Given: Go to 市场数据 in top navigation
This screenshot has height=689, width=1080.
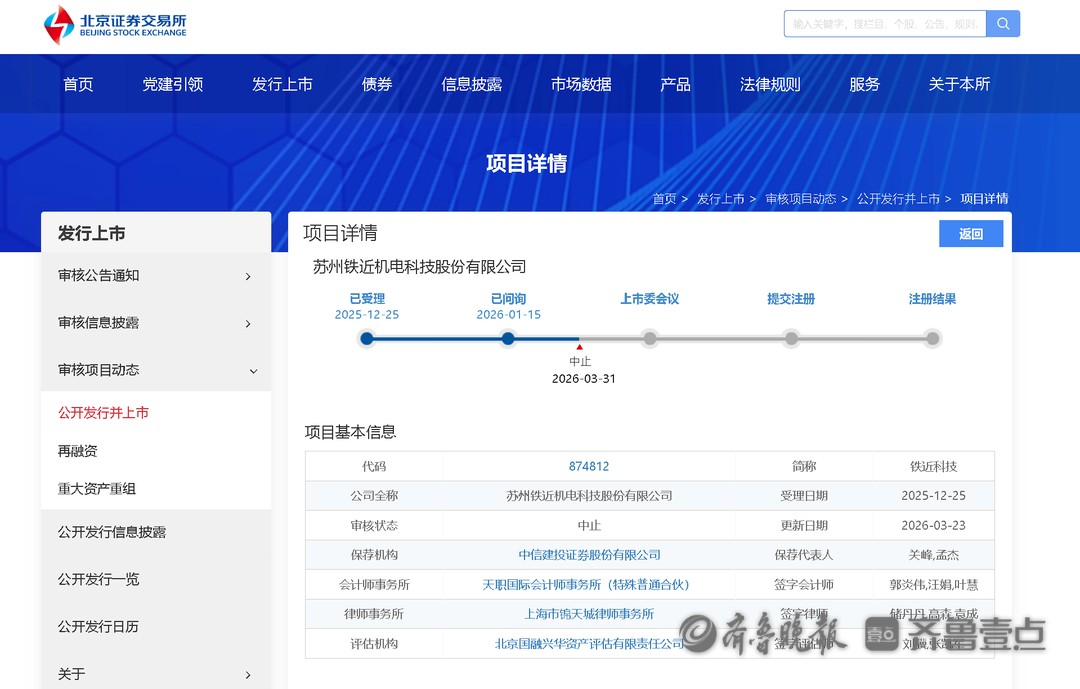Looking at the screenshot, I should click(581, 84).
